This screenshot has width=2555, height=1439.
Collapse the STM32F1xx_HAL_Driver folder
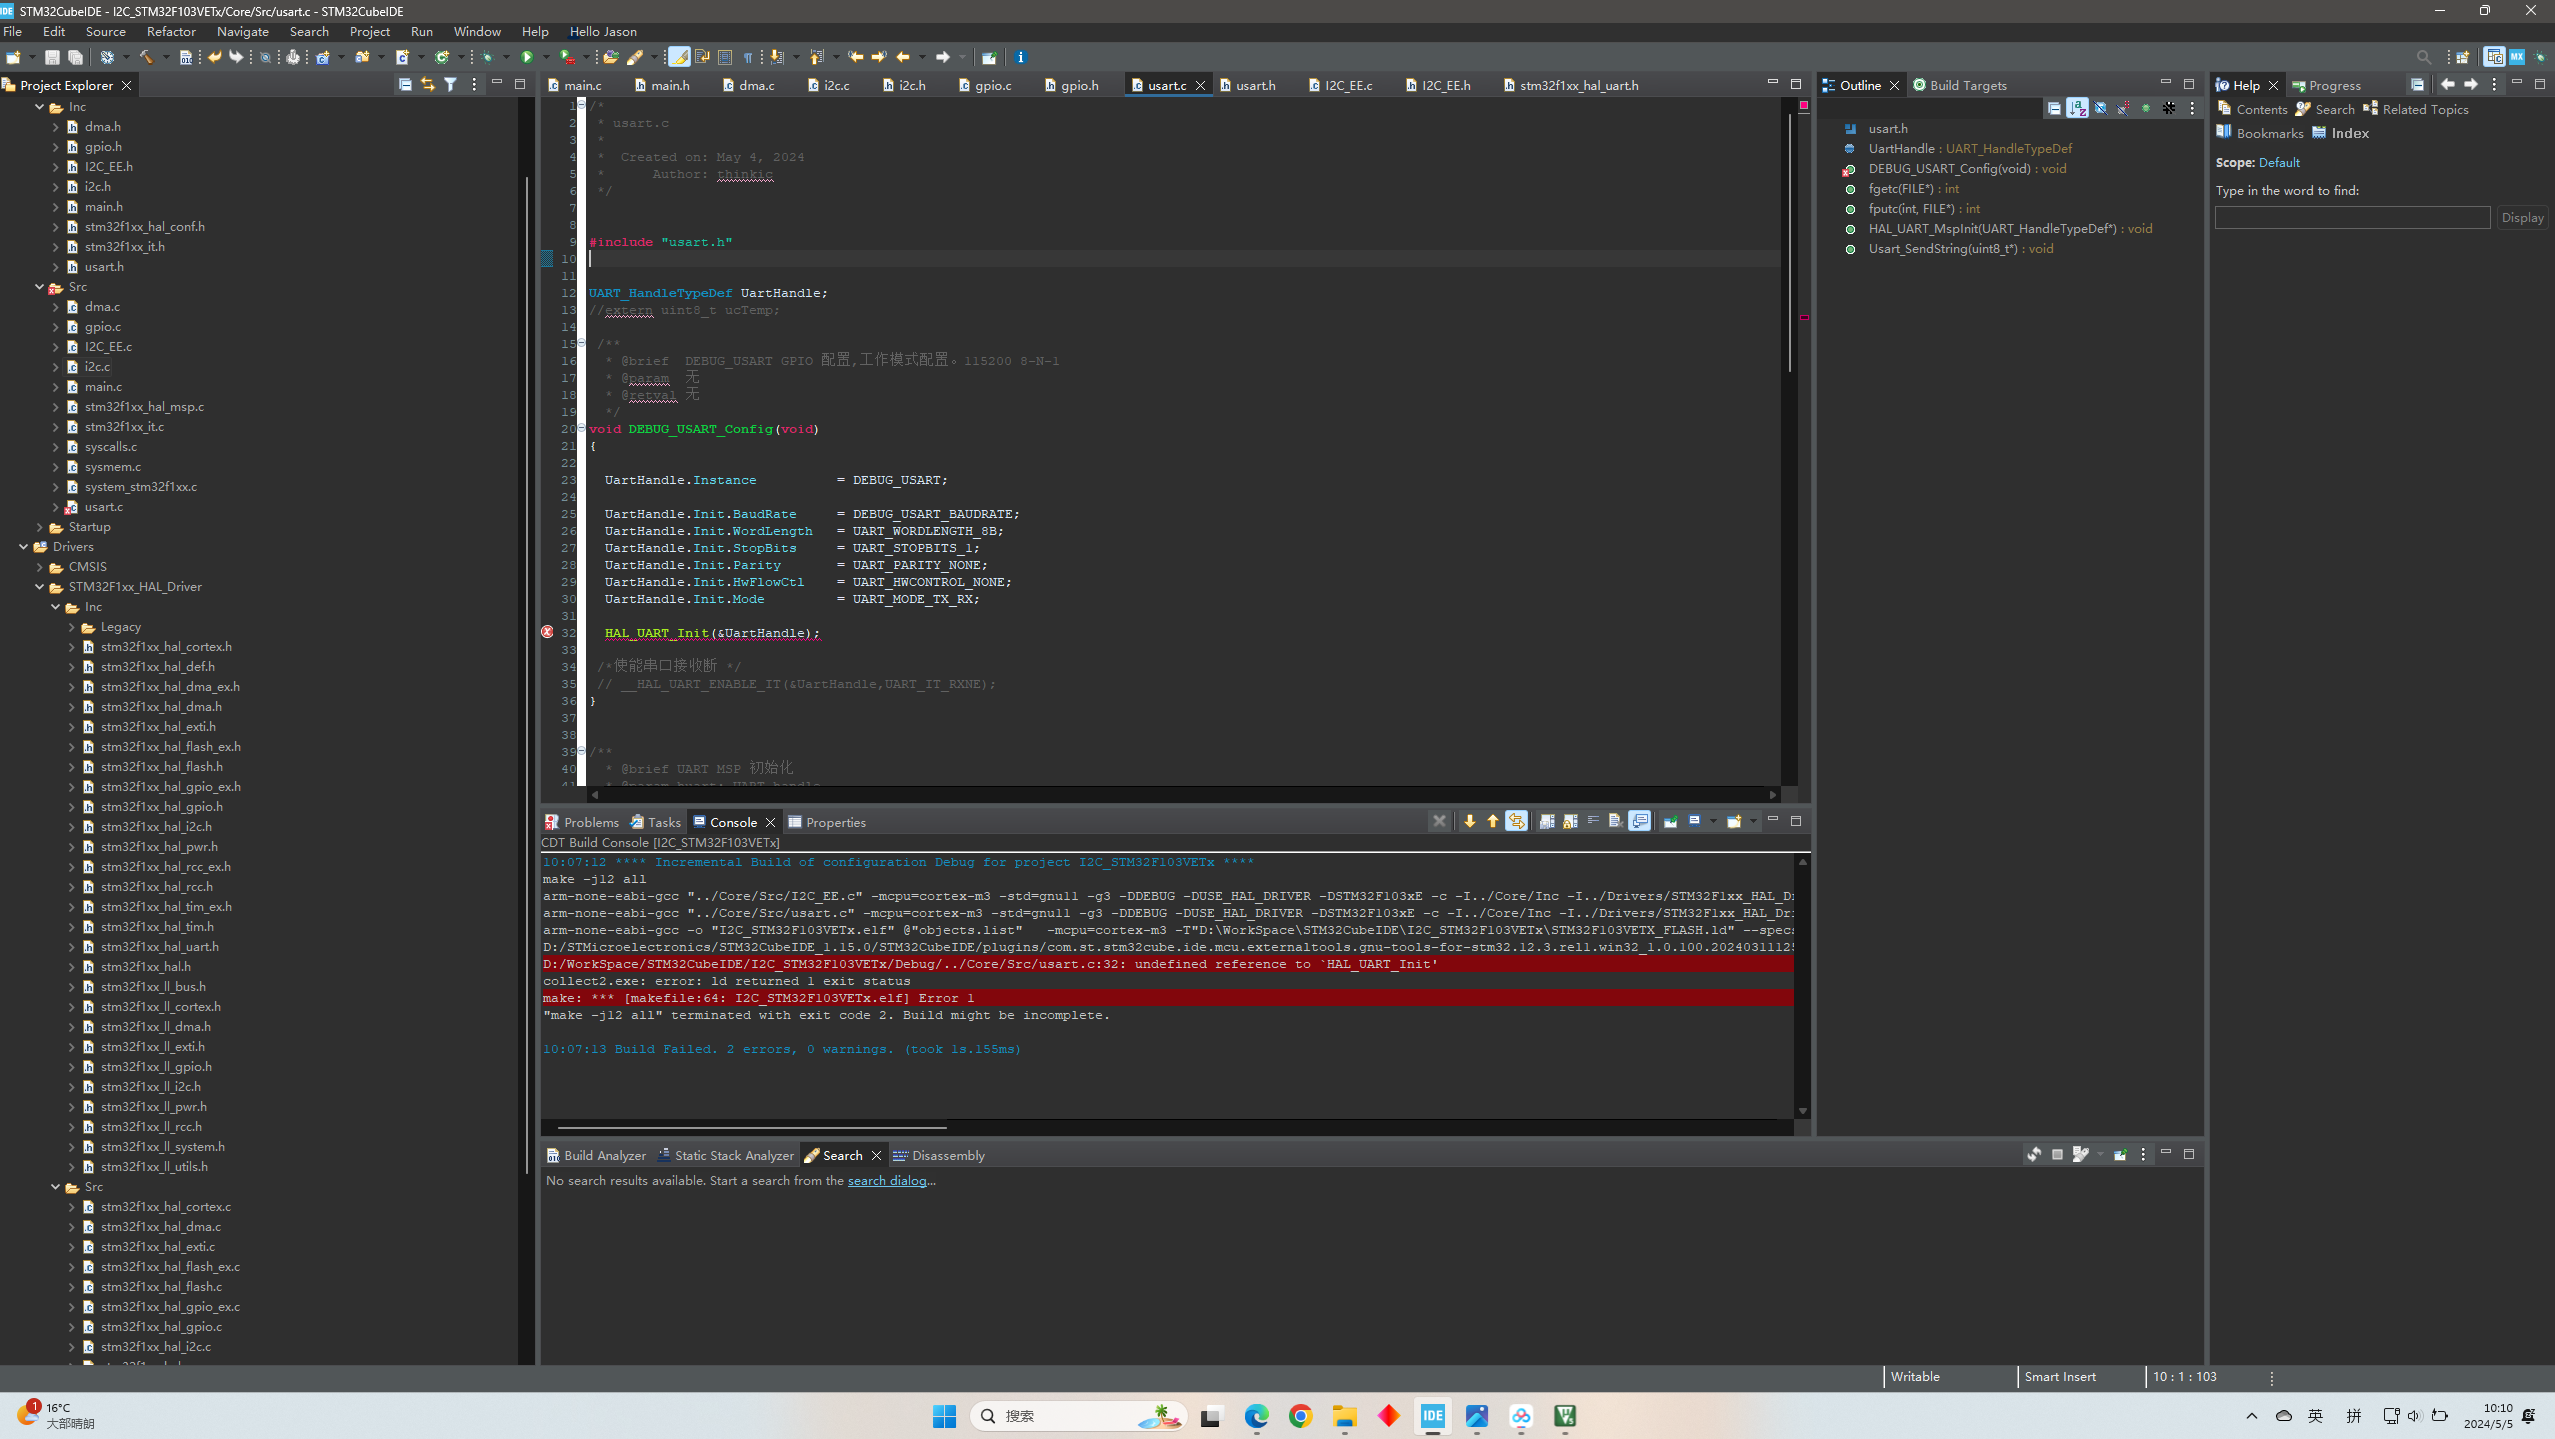pos(39,587)
